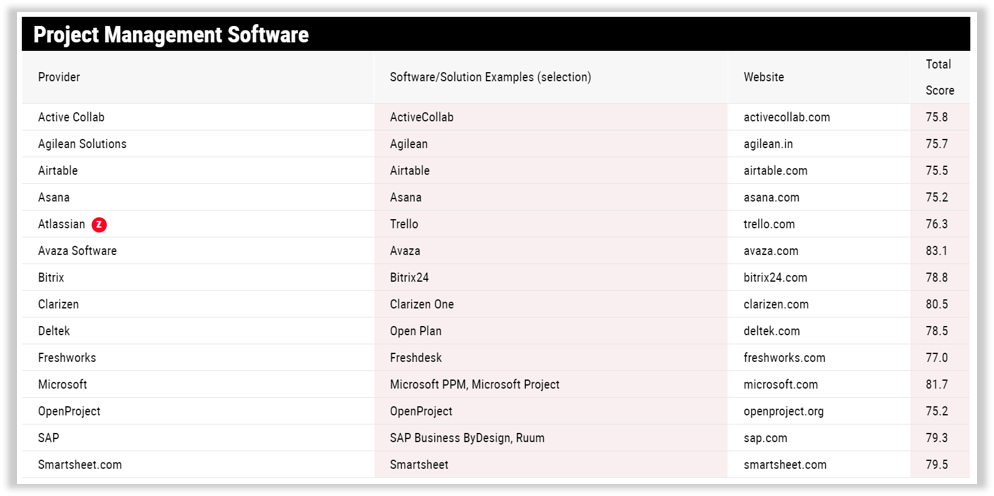Screen dimensions: 994x496
Task: Click the 83.1 score for Avaza
Action: pyautogui.click(x=937, y=251)
